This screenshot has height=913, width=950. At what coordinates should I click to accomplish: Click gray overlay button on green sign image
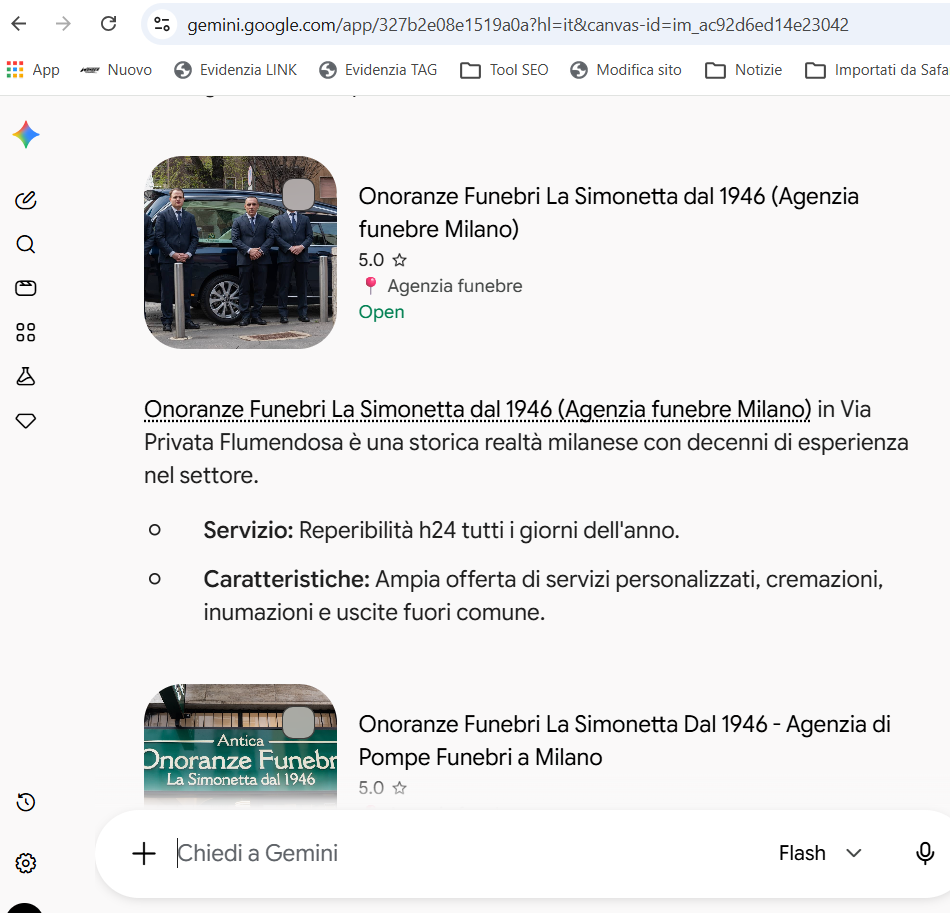tap(298, 722)
